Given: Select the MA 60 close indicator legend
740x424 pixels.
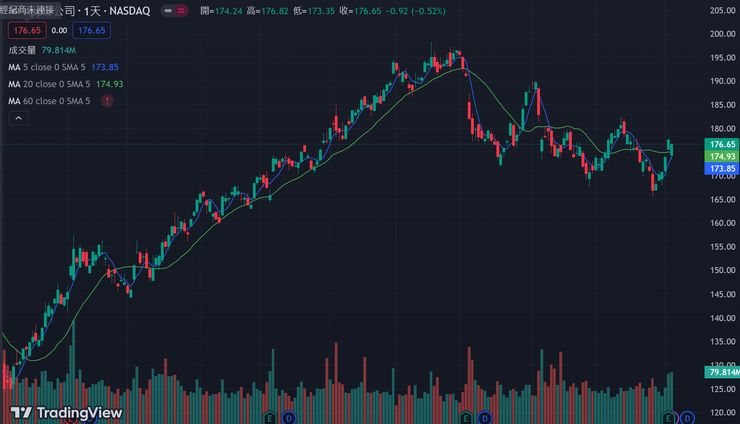Looking at the screenshot, I should coord(50,101).
